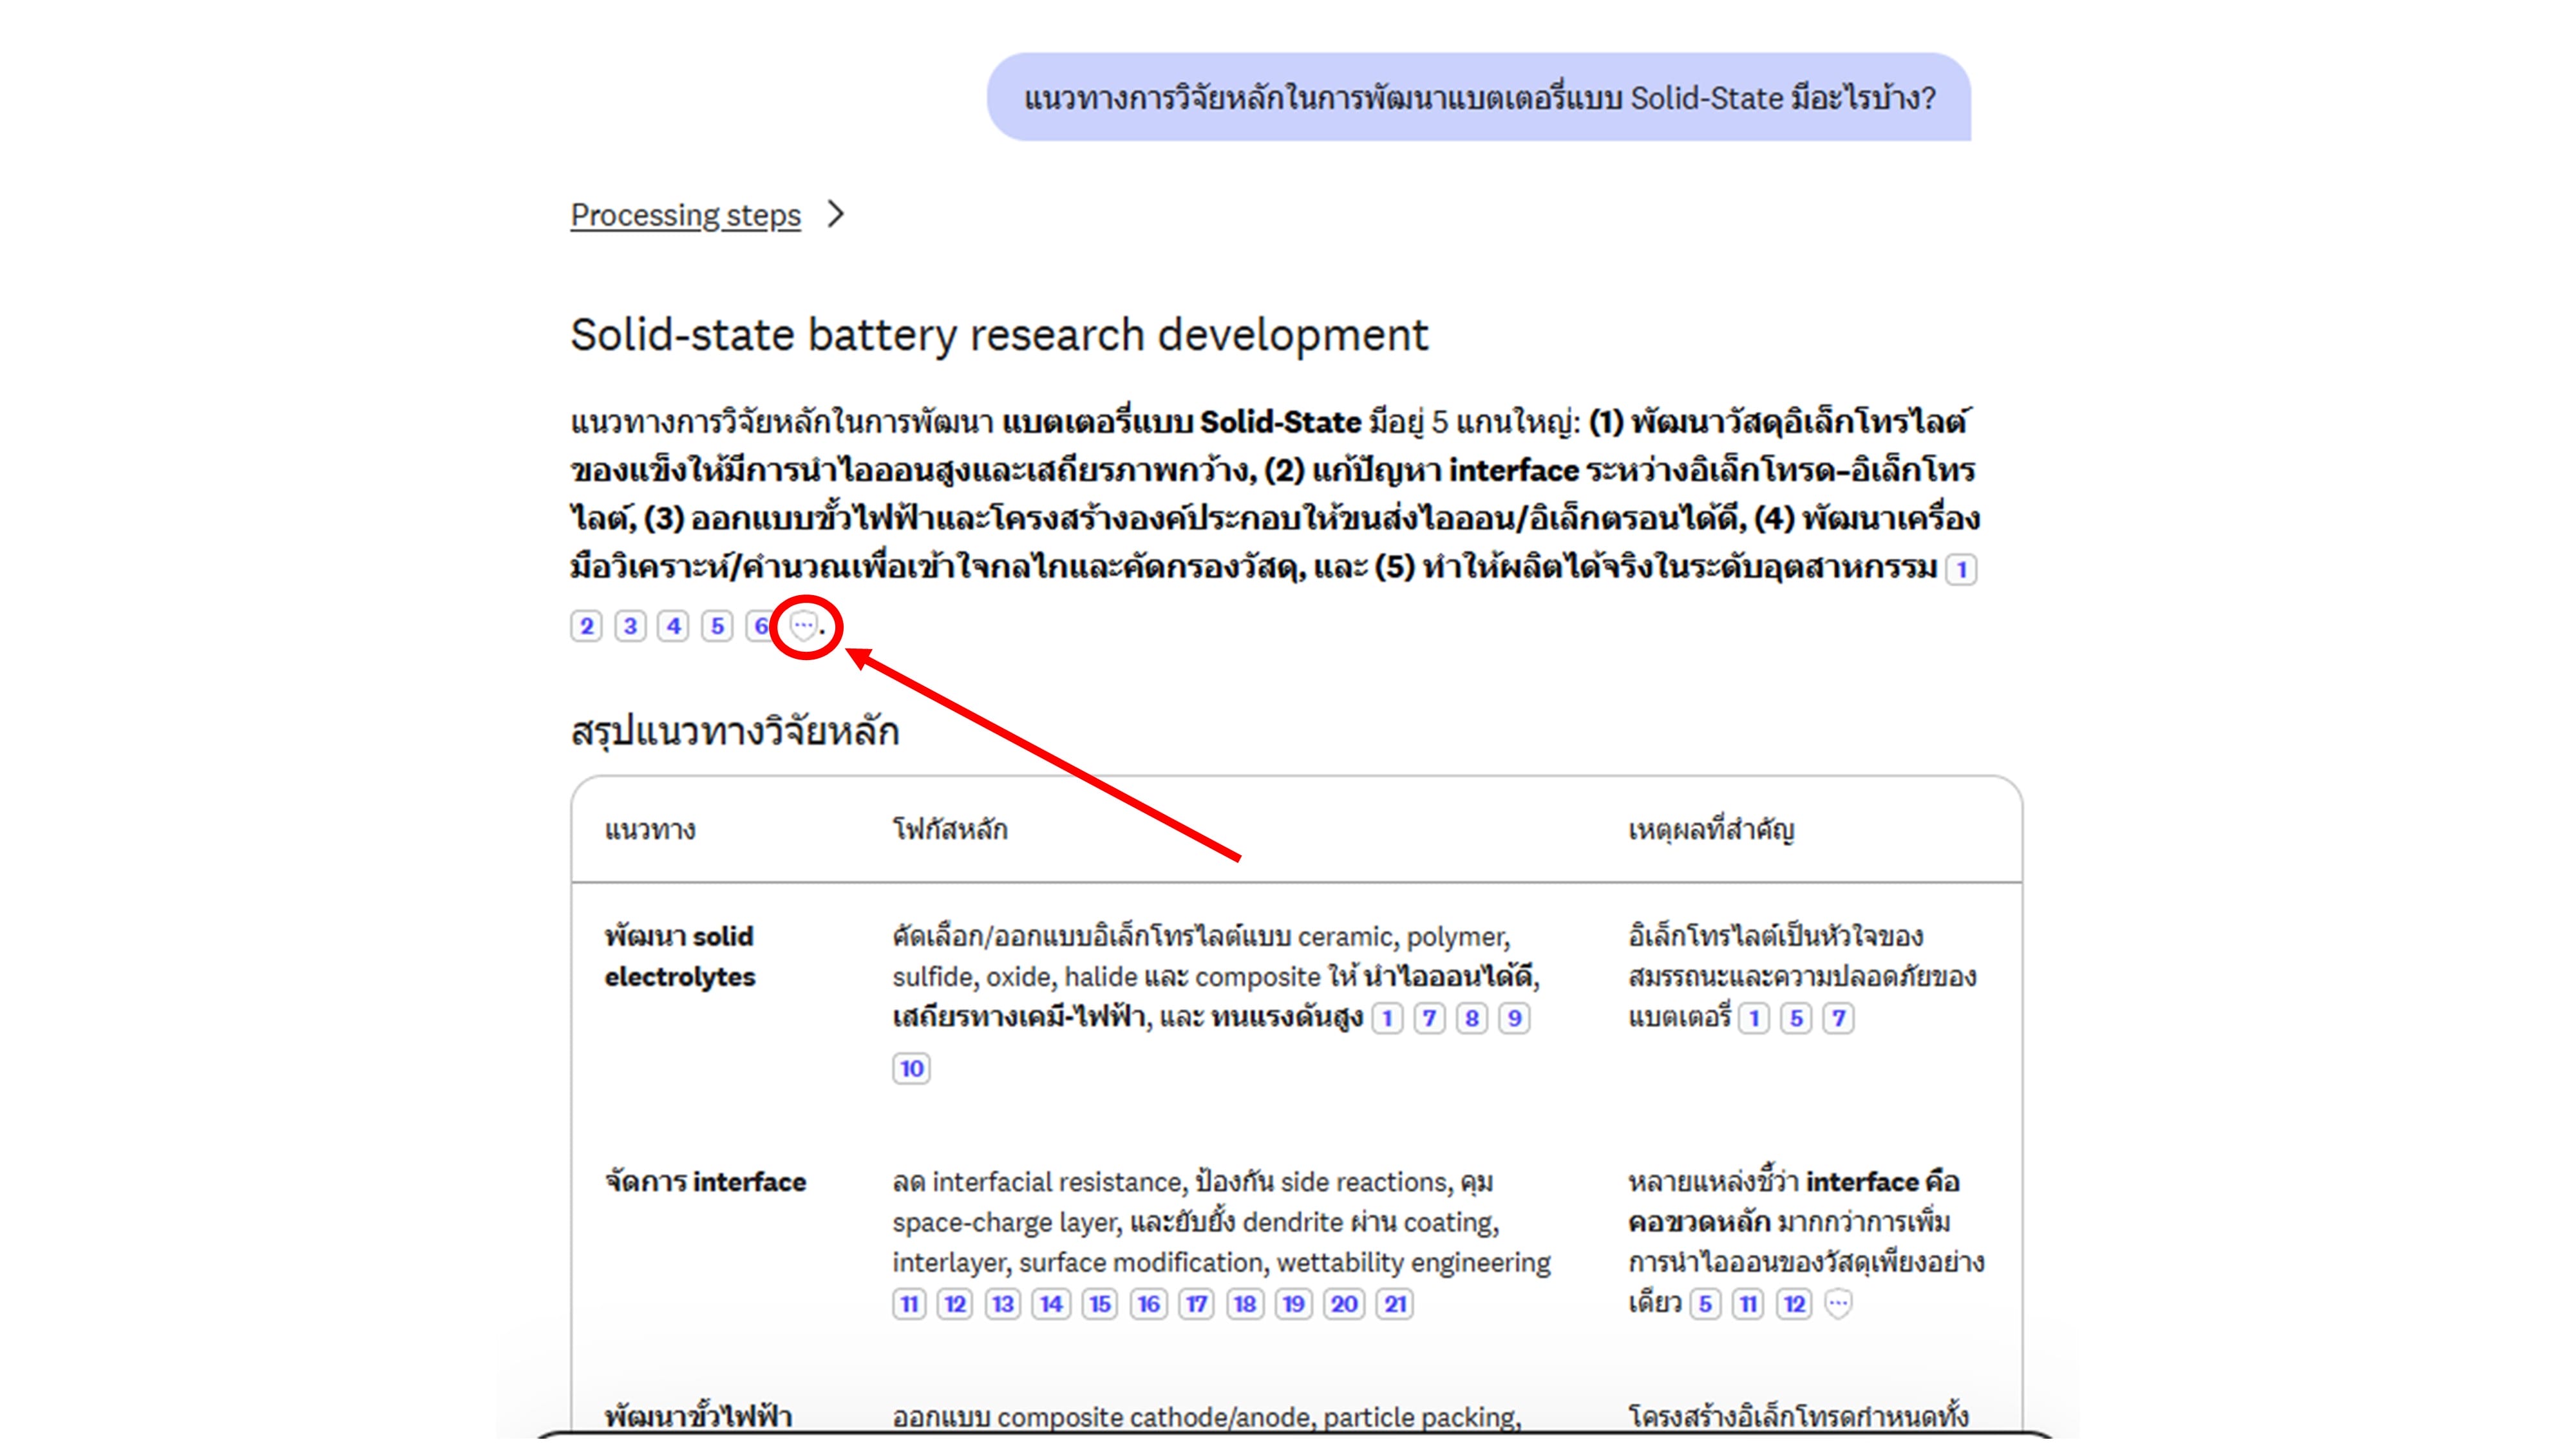Open citation 14 in the interface row
The width and height of the screenshot is (2576, 1449).
tap(1051, 1304)
